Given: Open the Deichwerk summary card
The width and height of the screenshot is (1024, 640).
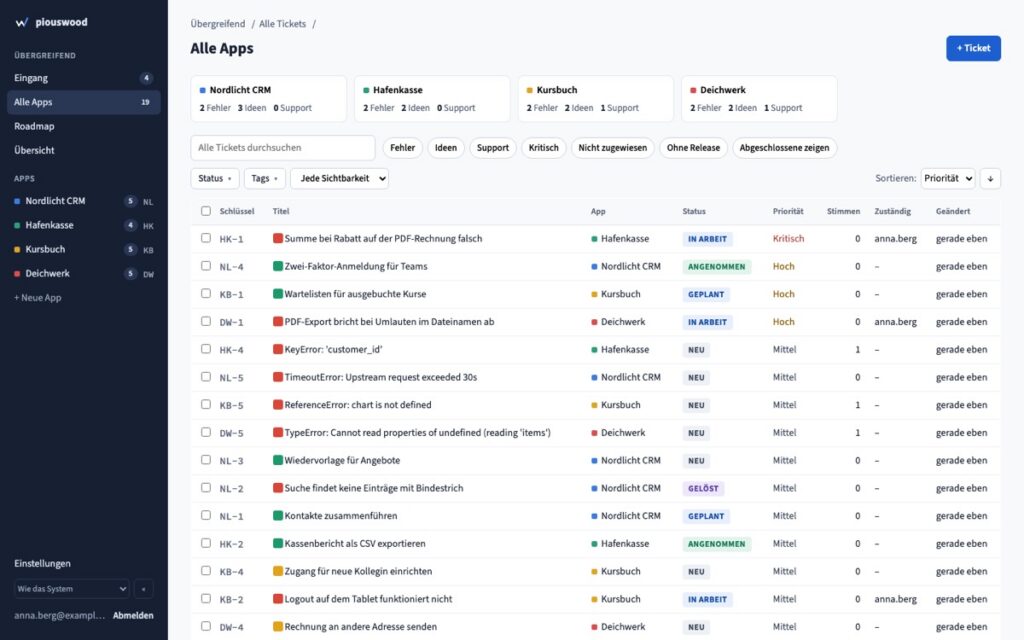Looking at the screenshot, I should [759, 99].
